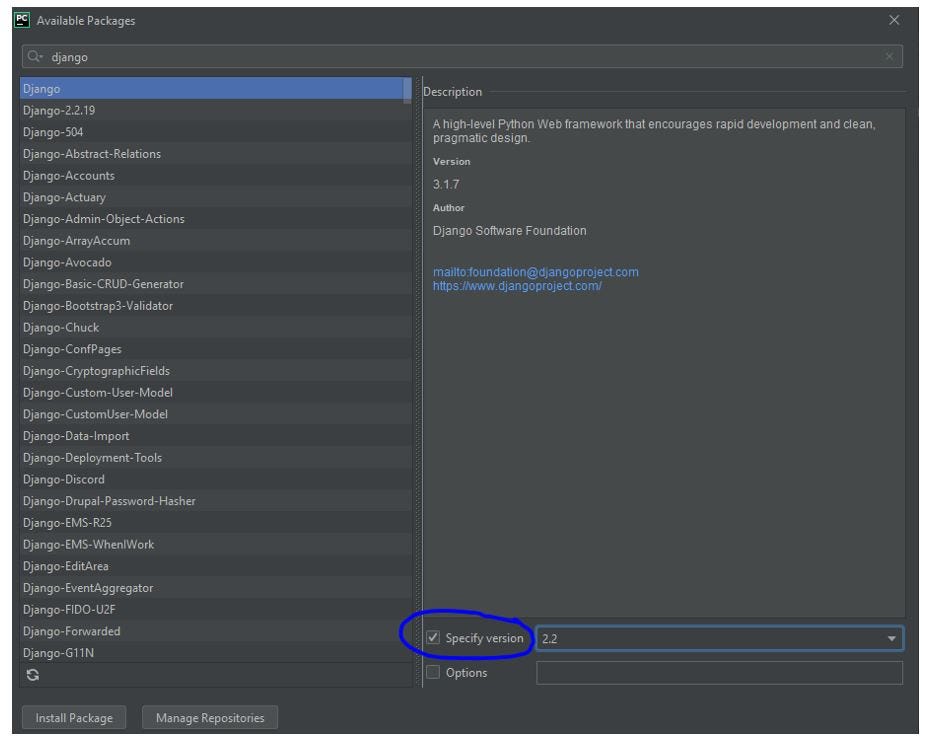This screenshot has width=929, height=743.
Task: Open Manage Repositories
Action: click(210, 718)
